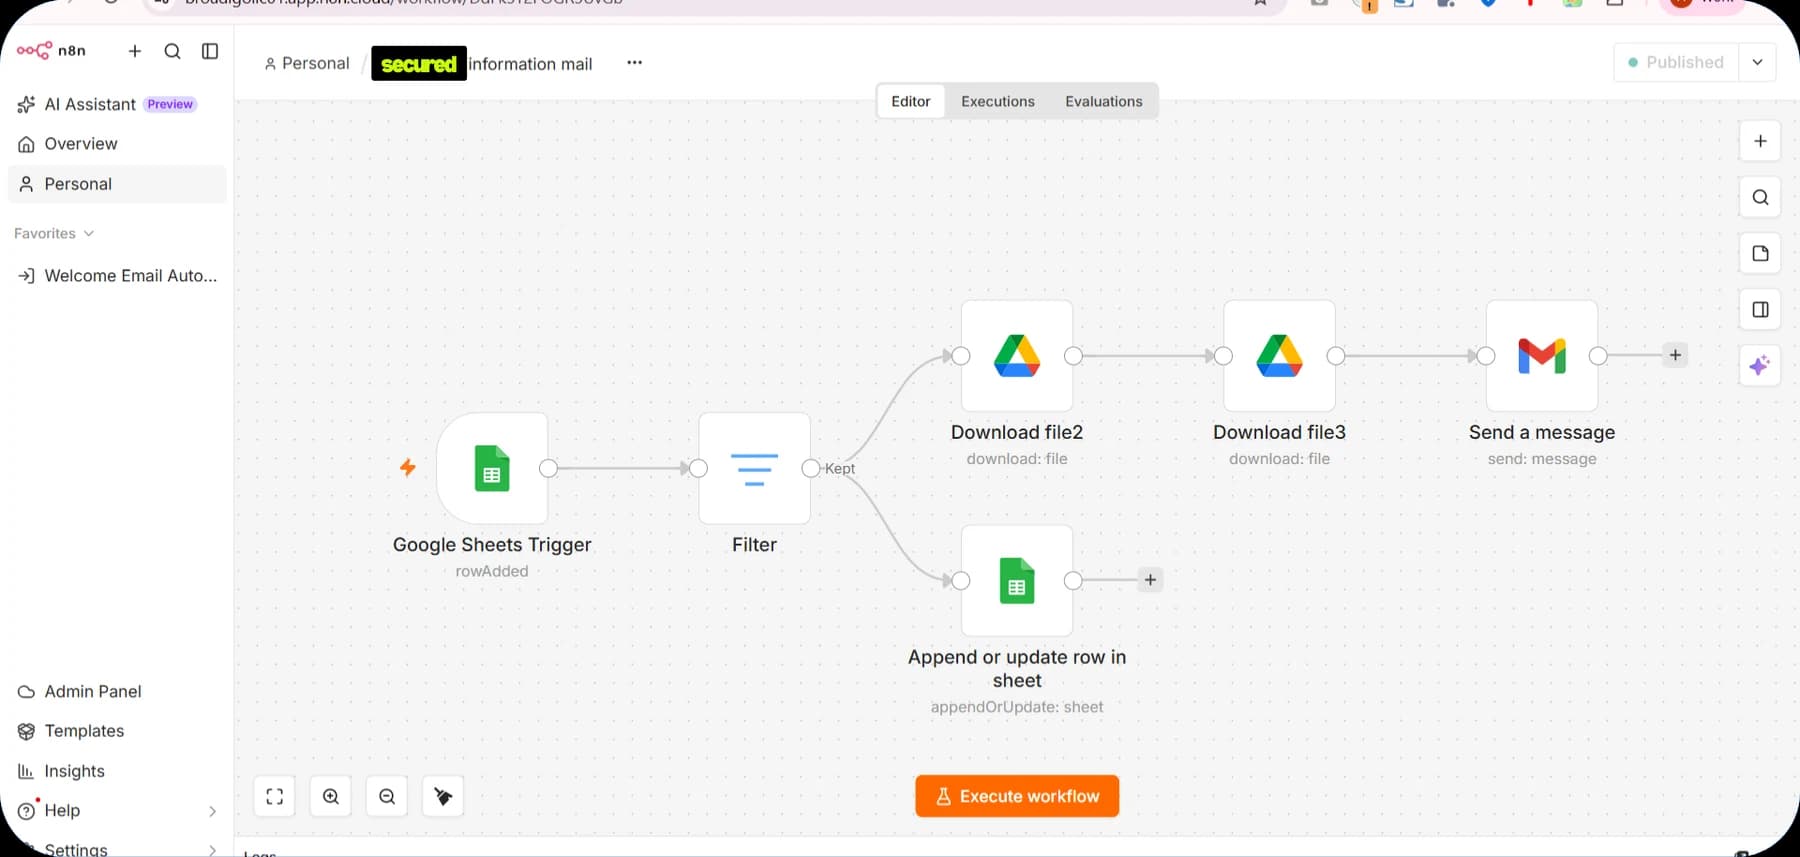
Task: Click the Personal breadcrumb link
Action: [x=306, y=63]
